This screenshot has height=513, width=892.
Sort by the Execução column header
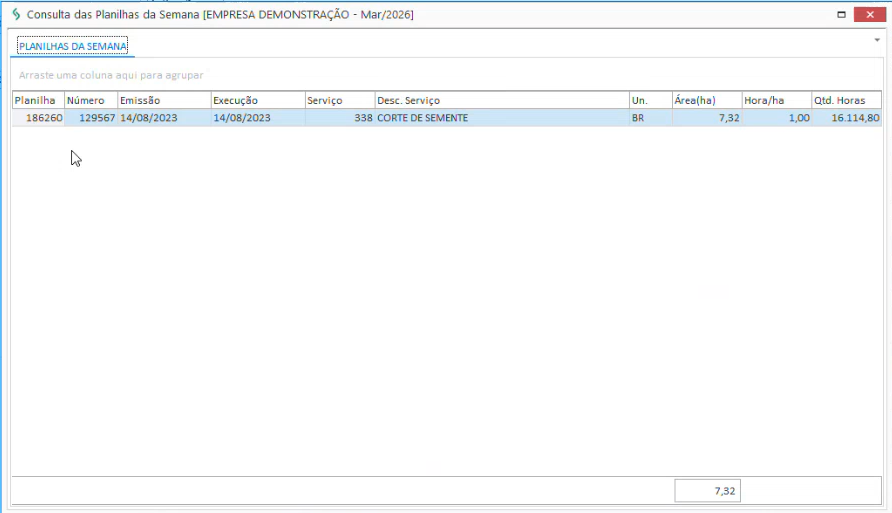click(x=258, y=100)
